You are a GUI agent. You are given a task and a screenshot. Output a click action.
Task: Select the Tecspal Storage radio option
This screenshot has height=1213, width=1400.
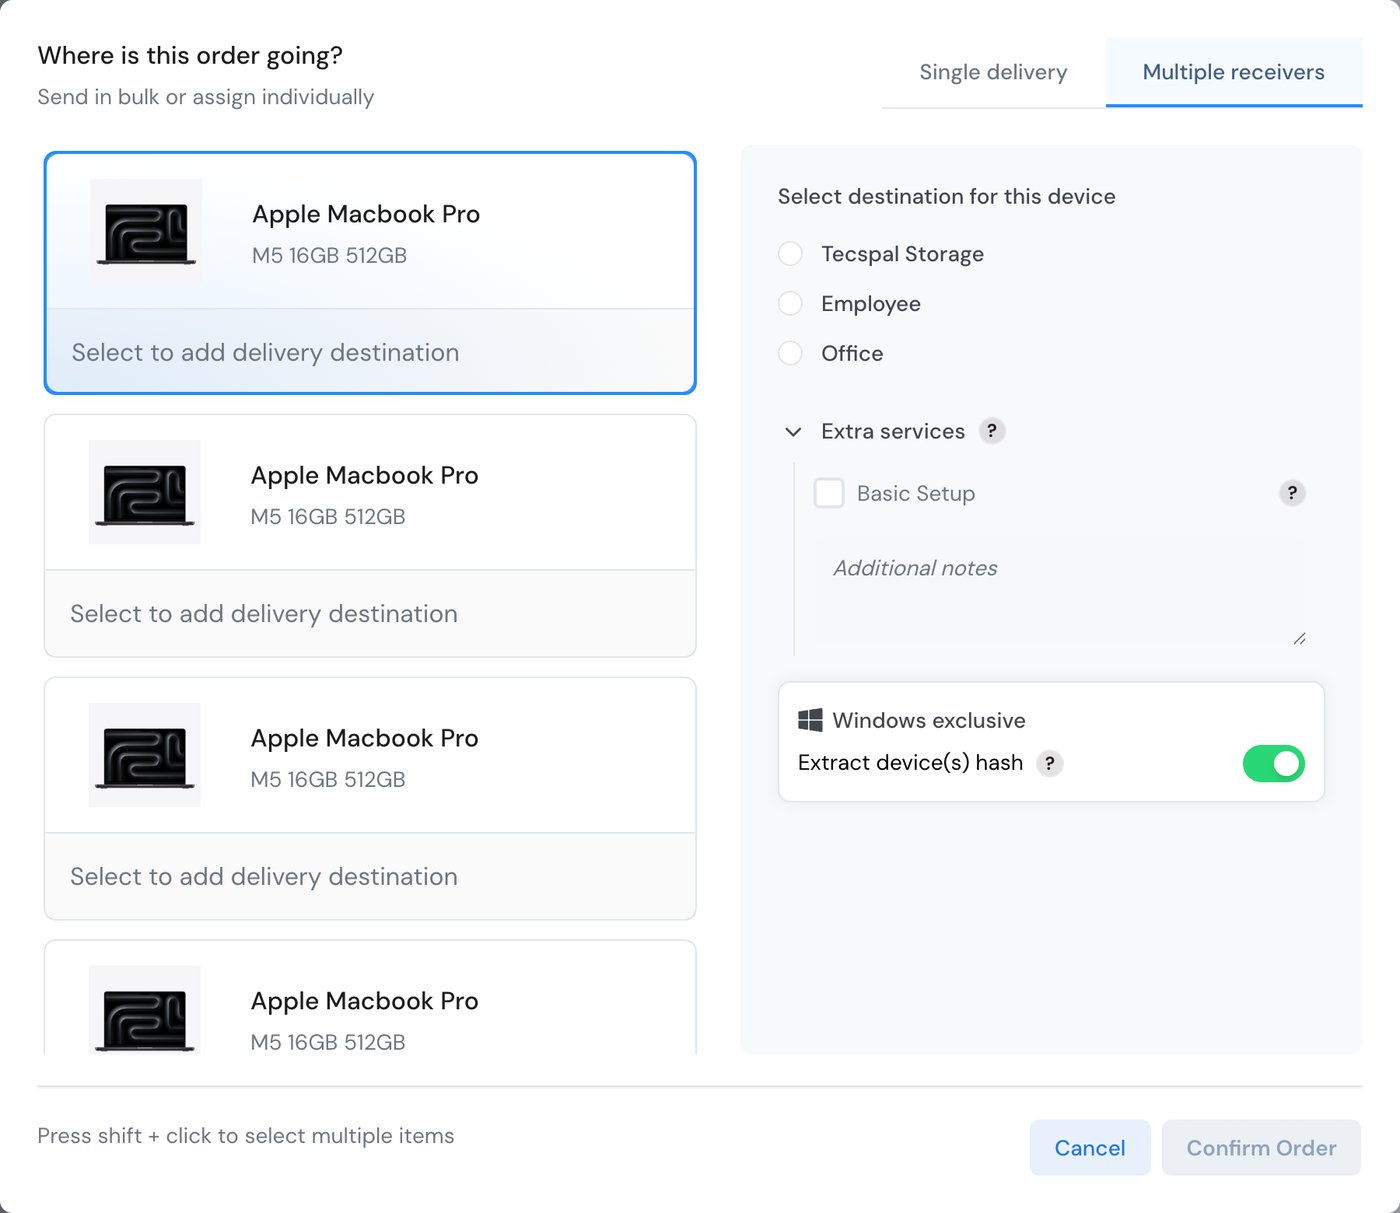[x=790, y=254]
